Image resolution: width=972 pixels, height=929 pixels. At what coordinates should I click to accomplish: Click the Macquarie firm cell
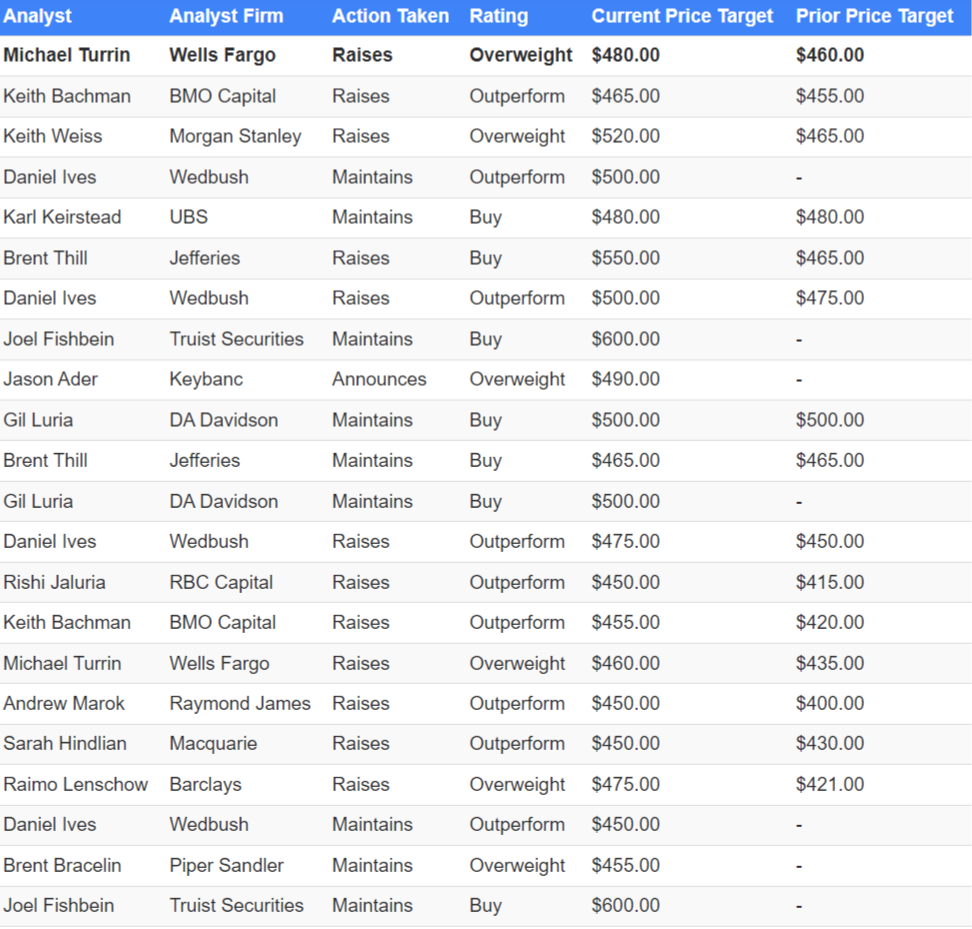213,744
